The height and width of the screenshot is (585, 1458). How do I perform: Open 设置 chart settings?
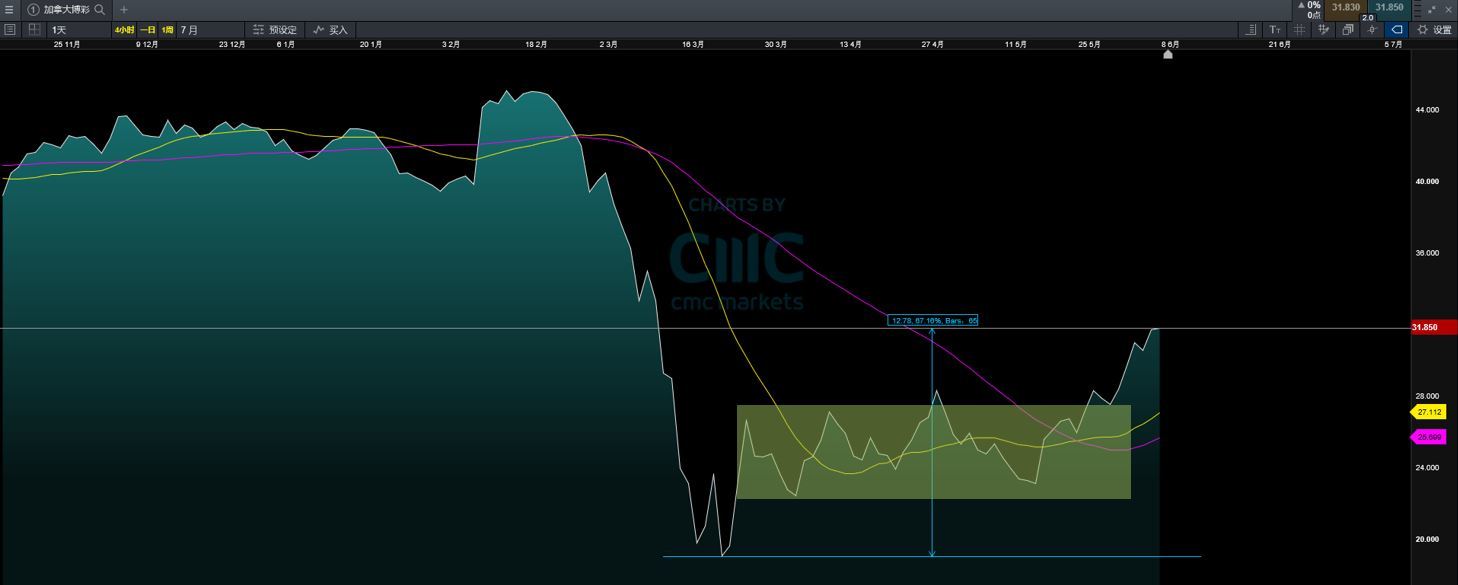point(1434,30)
